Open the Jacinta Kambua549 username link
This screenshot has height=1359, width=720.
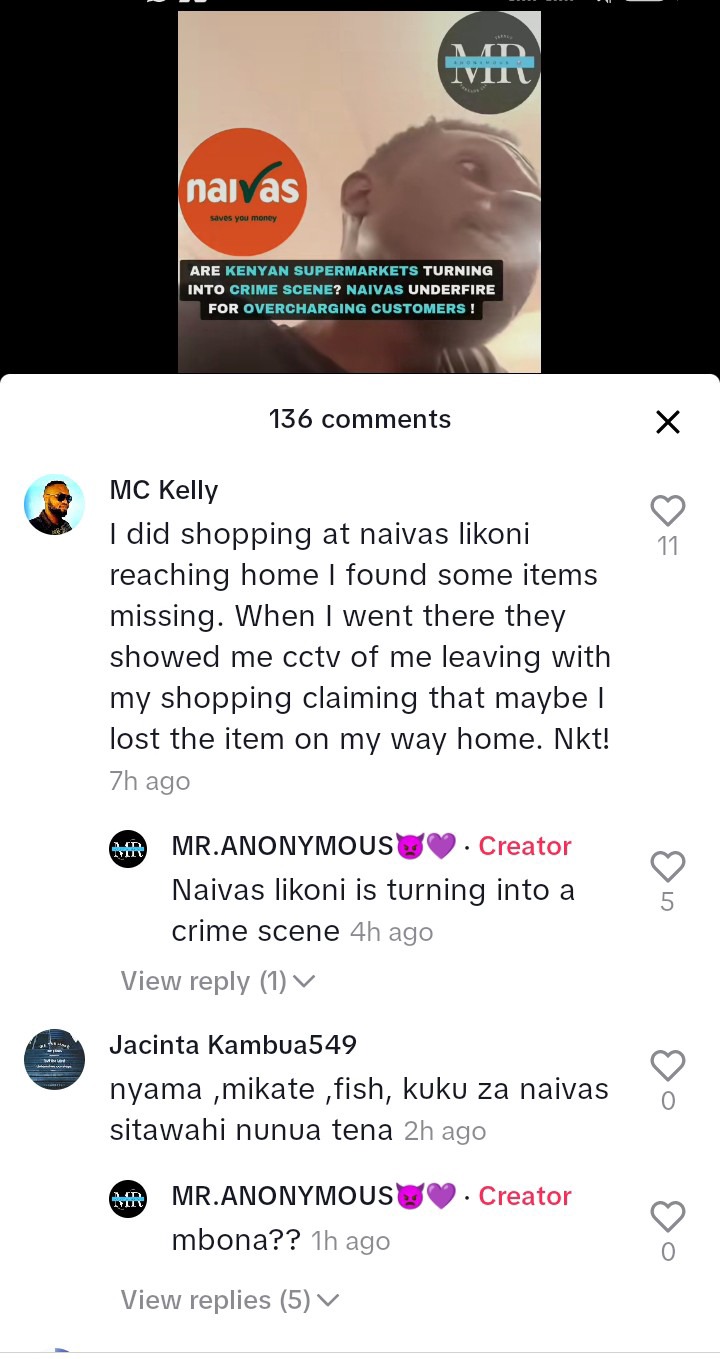(233, 1045)
